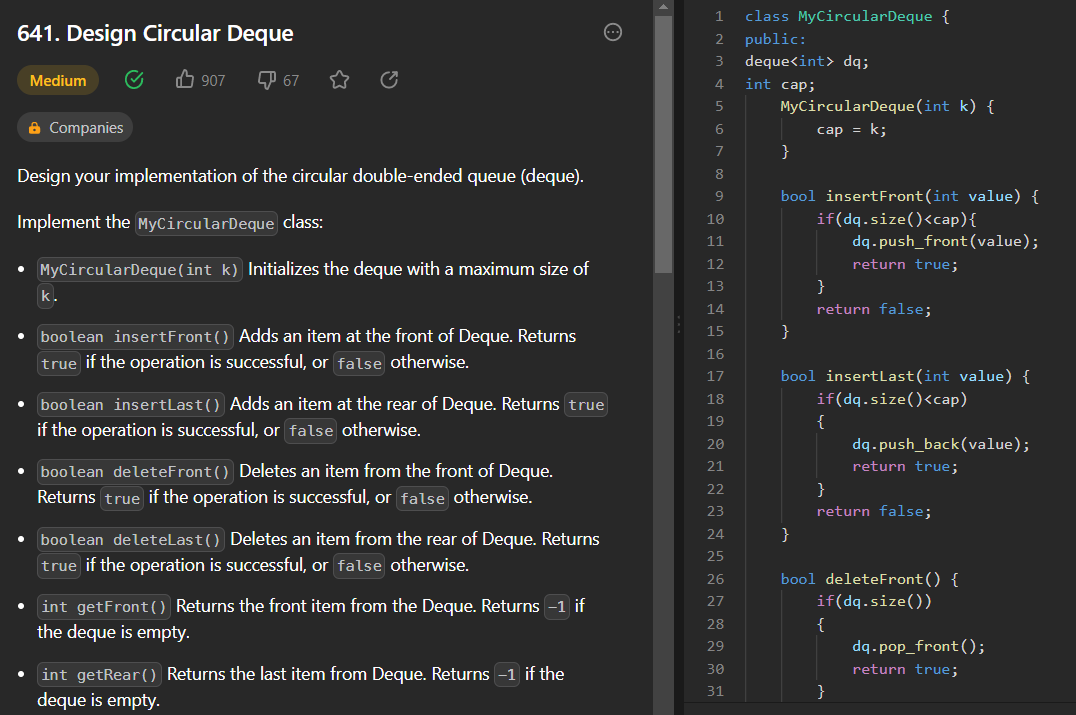The width and height of the screenshot is (1076, 715).
Task: Click the panel divider drag handle
Action: point(679,325)
